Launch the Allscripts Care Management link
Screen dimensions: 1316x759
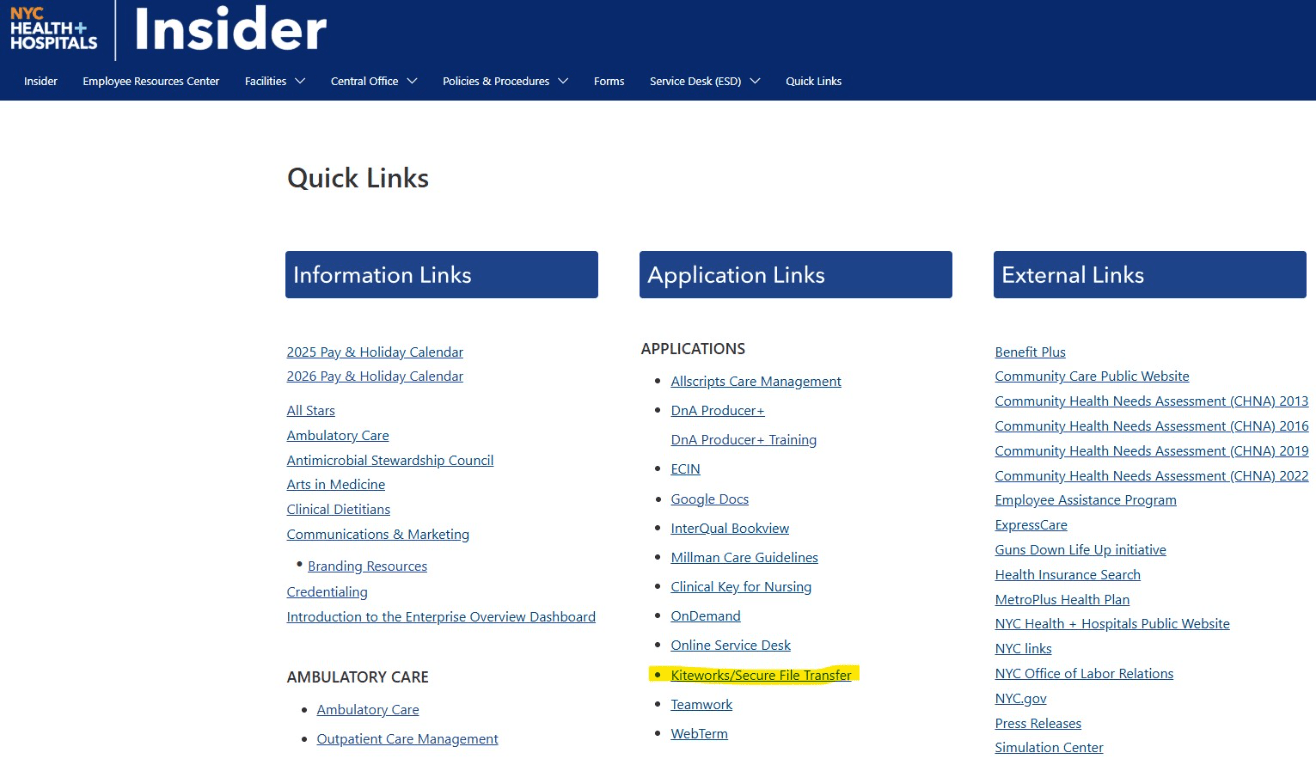pyautogui.click(x=756, y=381)
